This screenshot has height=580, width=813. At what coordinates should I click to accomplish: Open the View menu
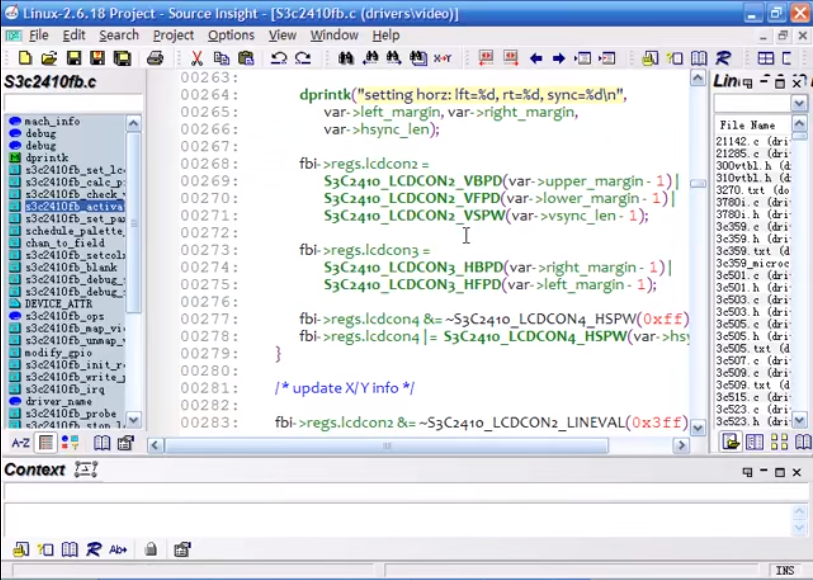(x=282, y=35)
